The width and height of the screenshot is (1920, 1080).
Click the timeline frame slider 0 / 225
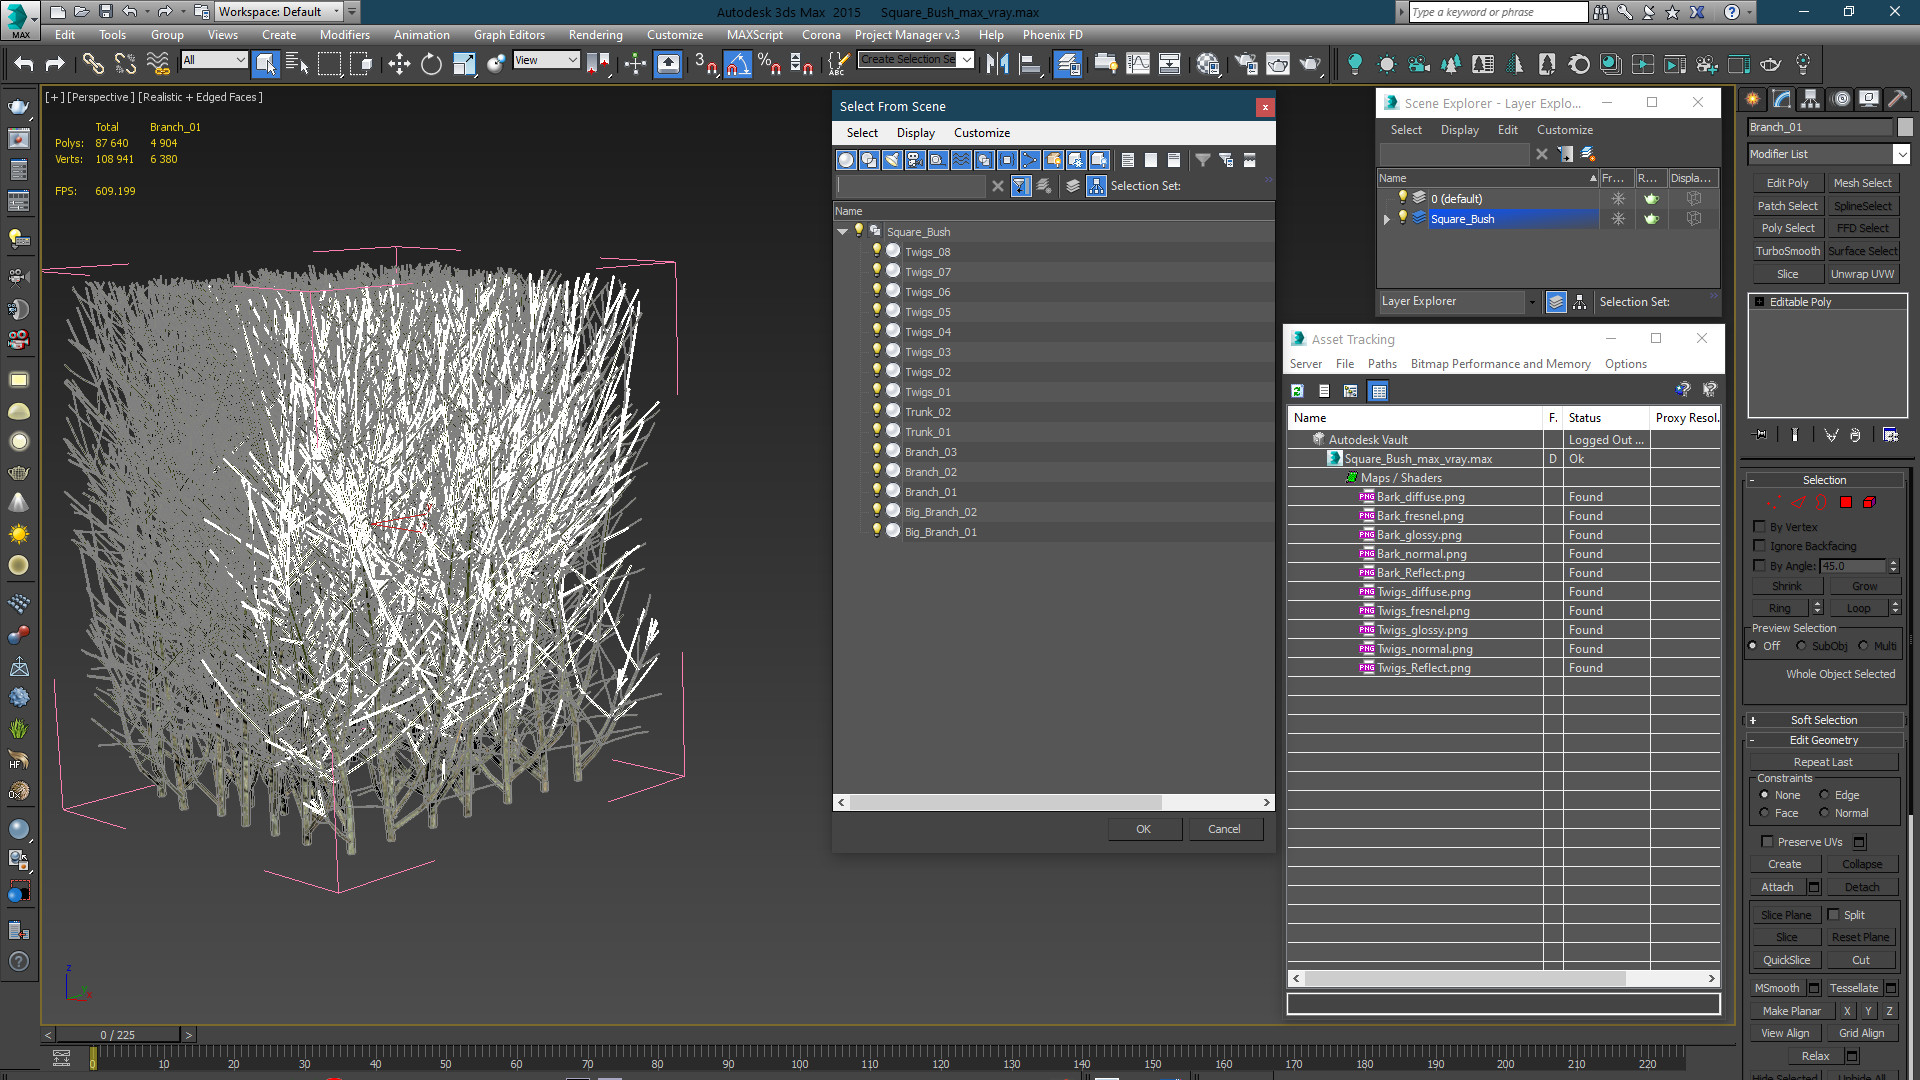click(118, 1035)
